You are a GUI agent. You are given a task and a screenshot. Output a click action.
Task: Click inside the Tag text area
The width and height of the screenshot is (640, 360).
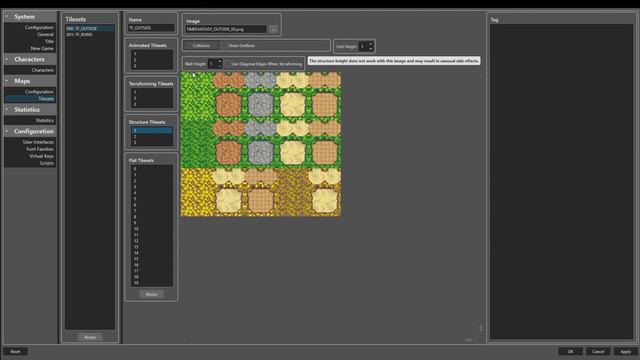tap(561, 182)
